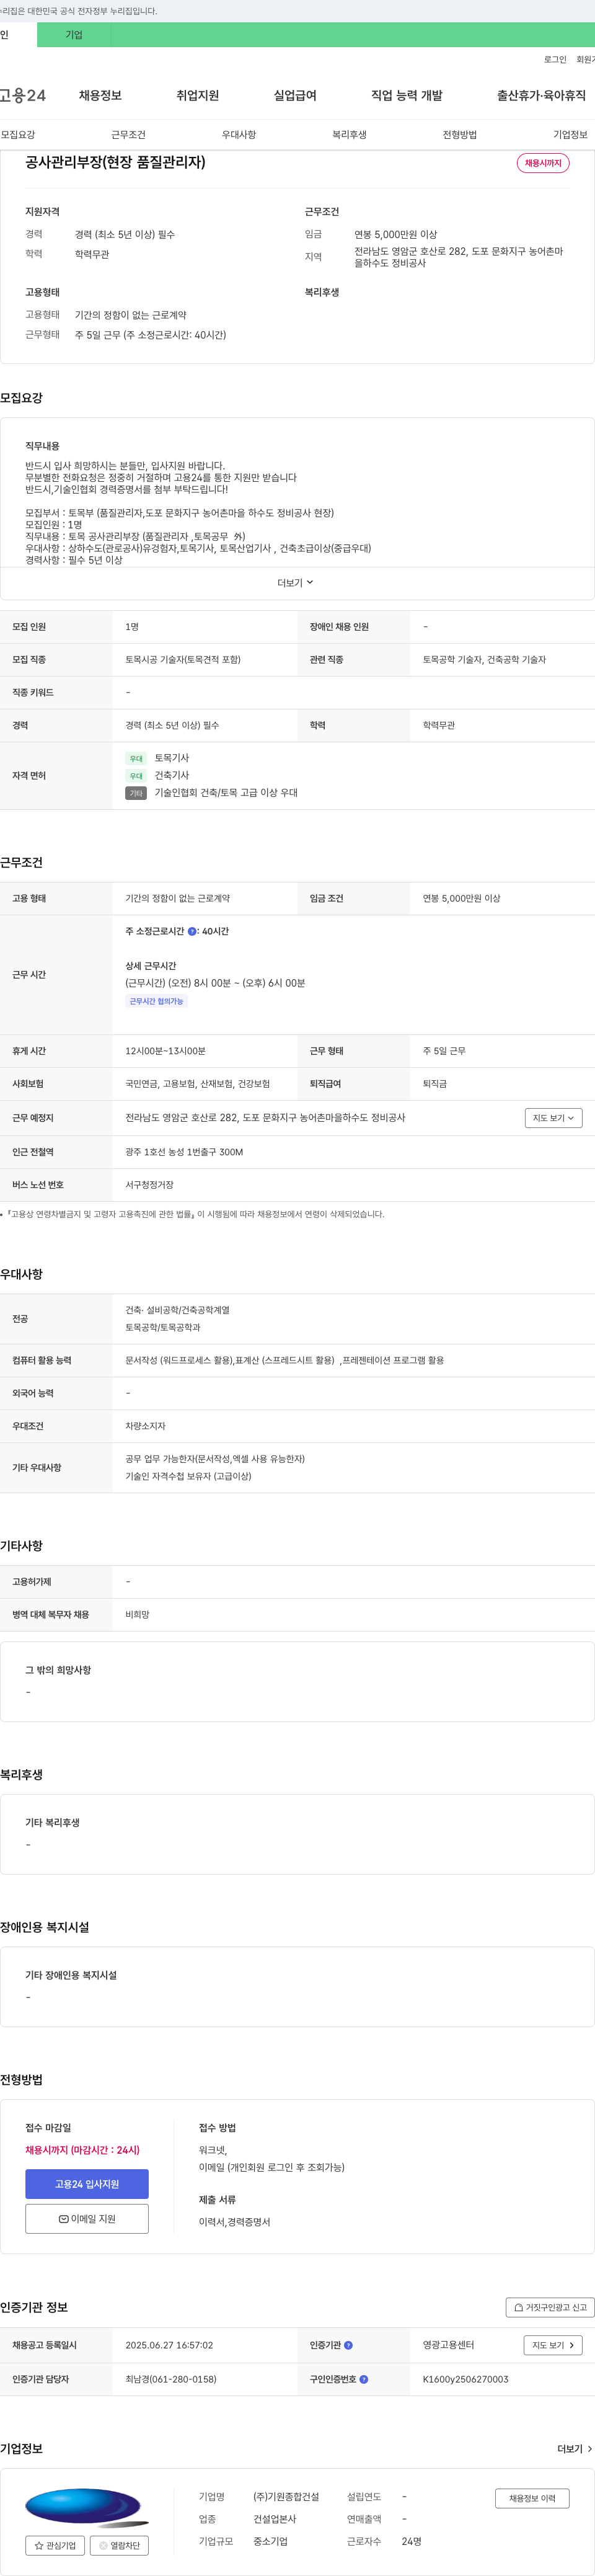Click the 광주 1호선 농성 1번출구 300M text
Image resolution: width=595 pixels, height=2576 pixels.
(184, 1152)
